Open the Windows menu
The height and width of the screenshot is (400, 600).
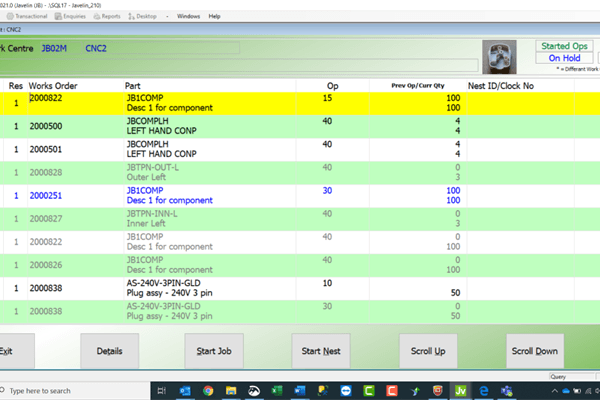[187, 17]
